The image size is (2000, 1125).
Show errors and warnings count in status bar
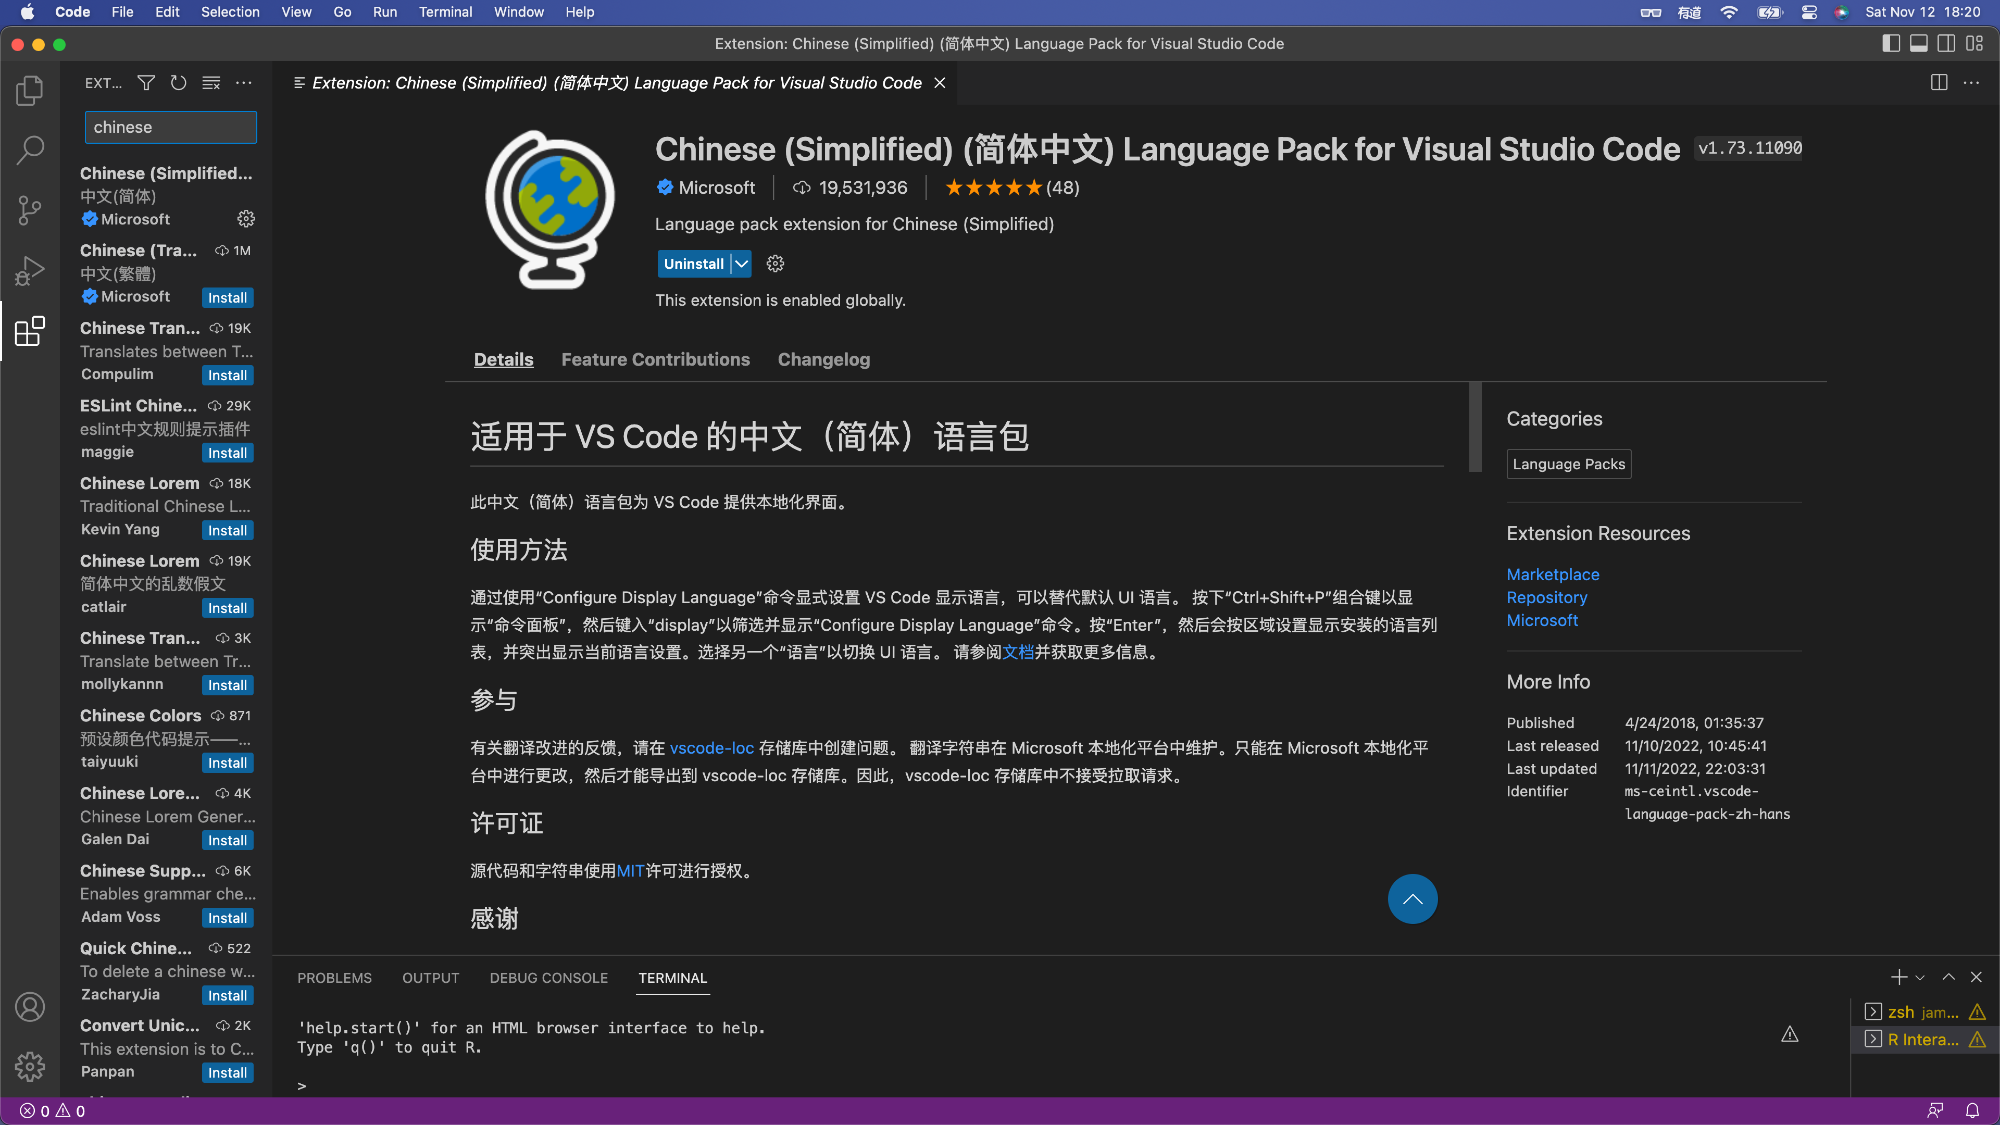point(53,1111)
